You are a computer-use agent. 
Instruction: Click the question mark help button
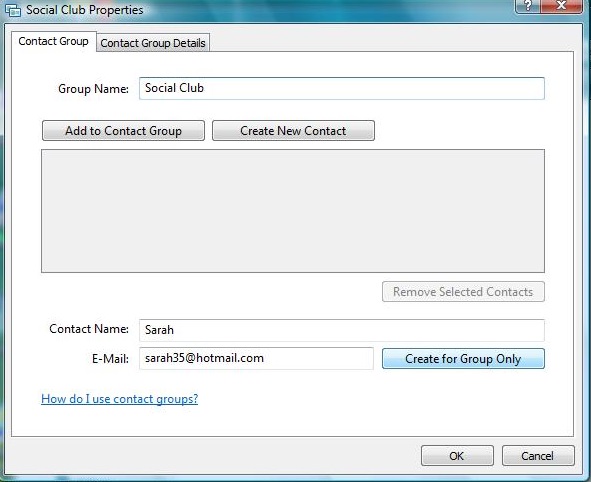(527, 6)
